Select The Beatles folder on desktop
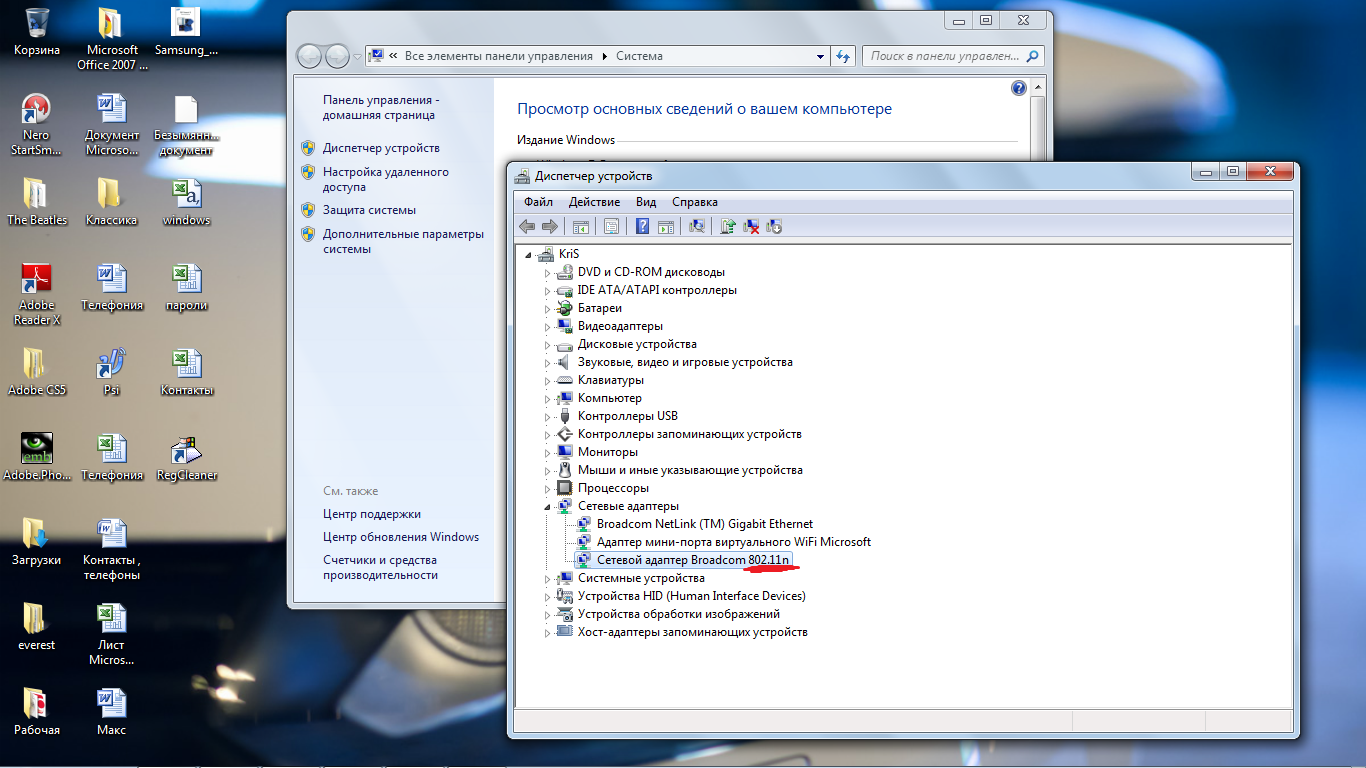1366x768 pixels. 37,202
